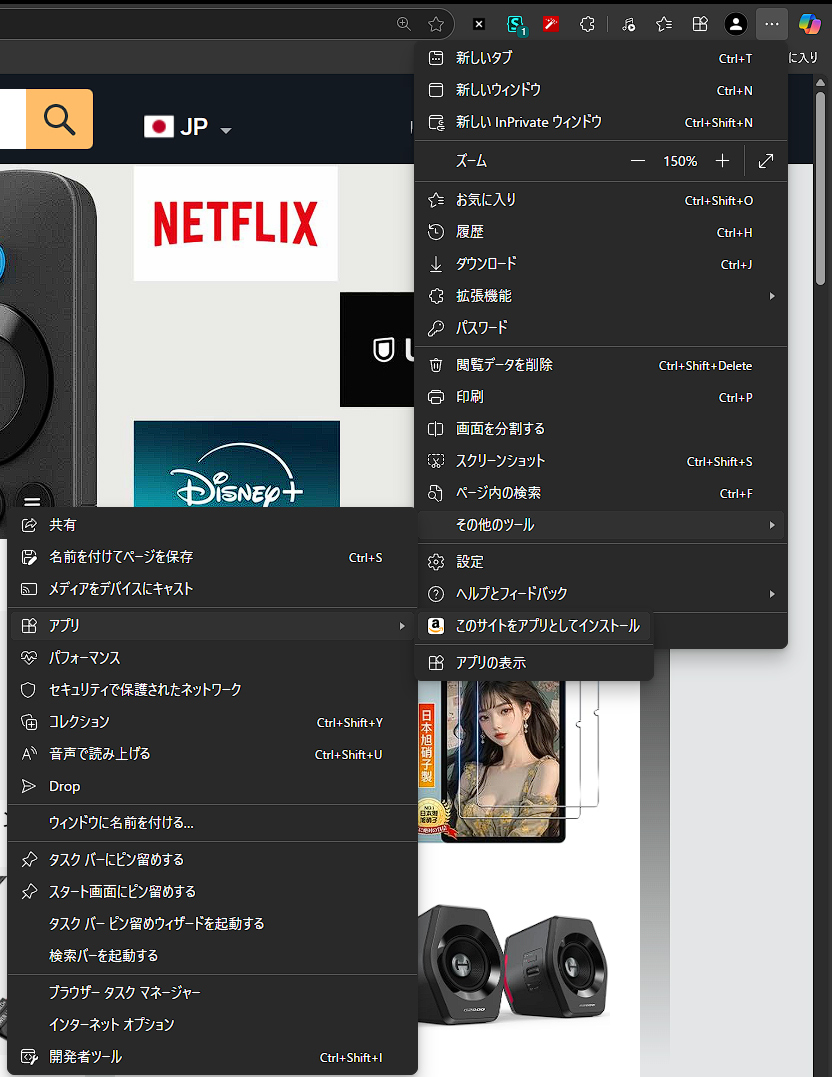
Task: Select アプリの表示 in the submenu
Action: [490, 663]
